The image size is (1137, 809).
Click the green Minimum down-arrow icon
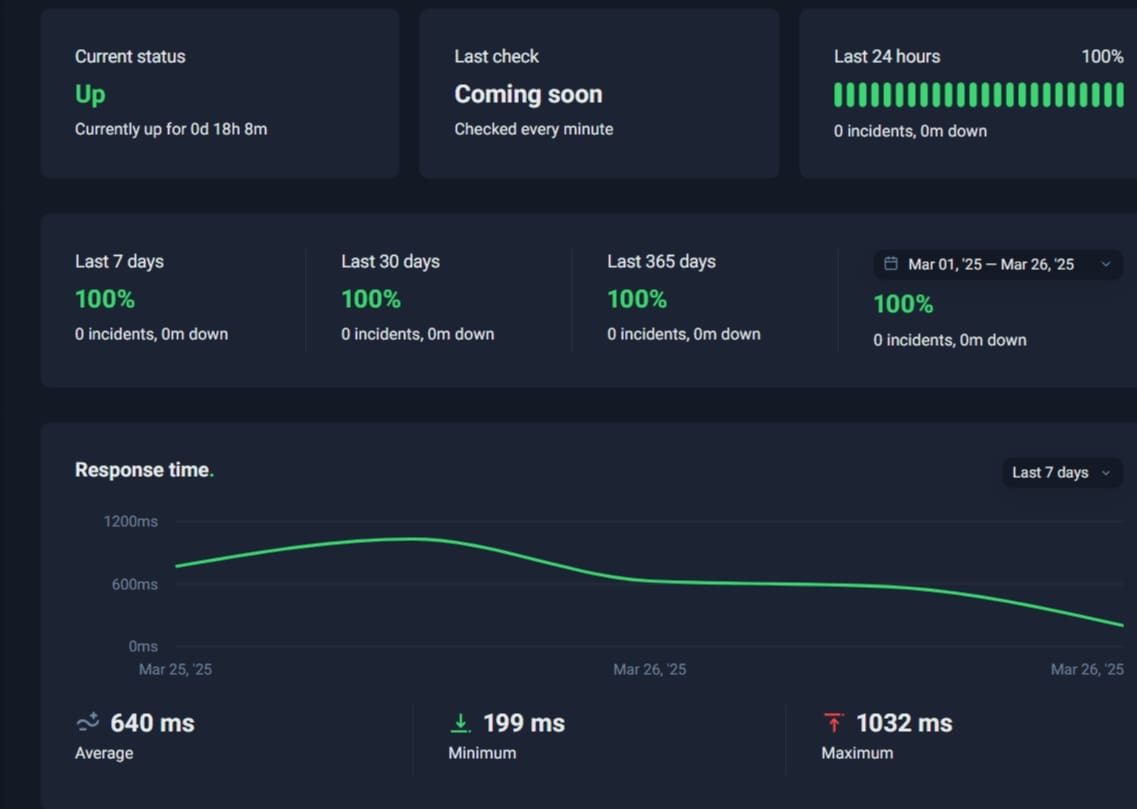point(461,722)
